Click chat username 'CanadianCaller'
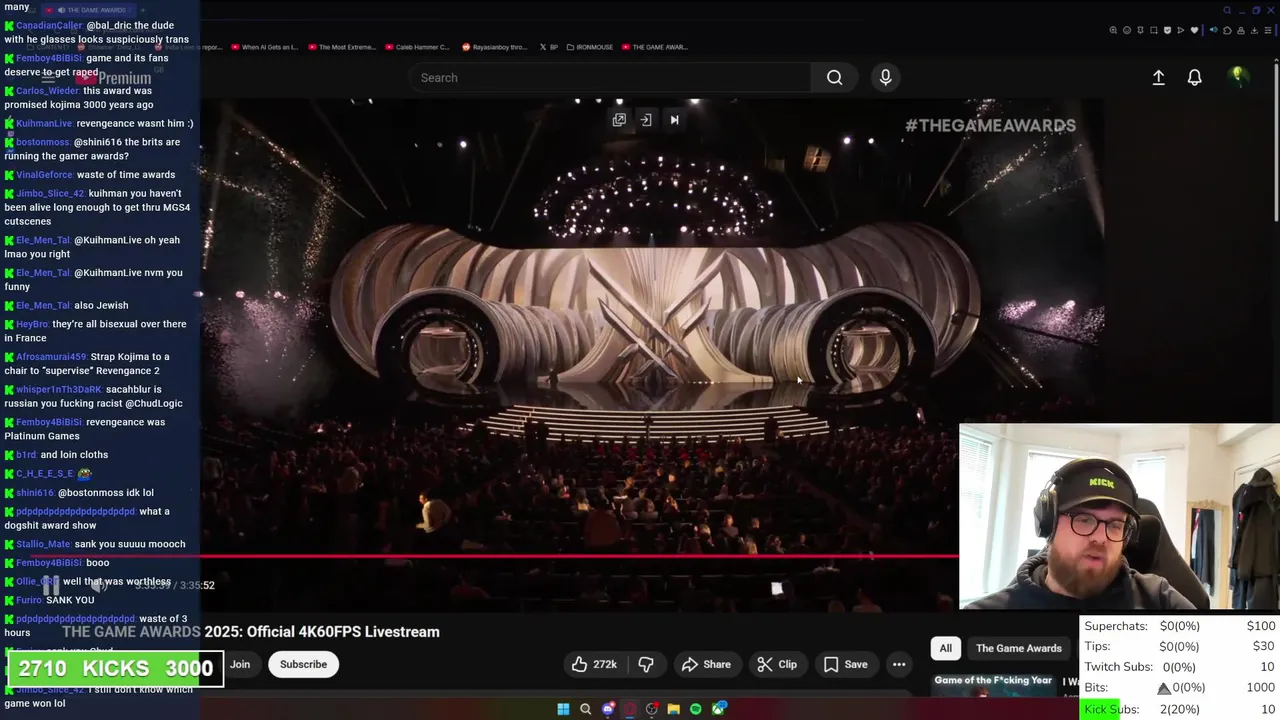Viewport: 1280px width, 720px height. [49, 25]
